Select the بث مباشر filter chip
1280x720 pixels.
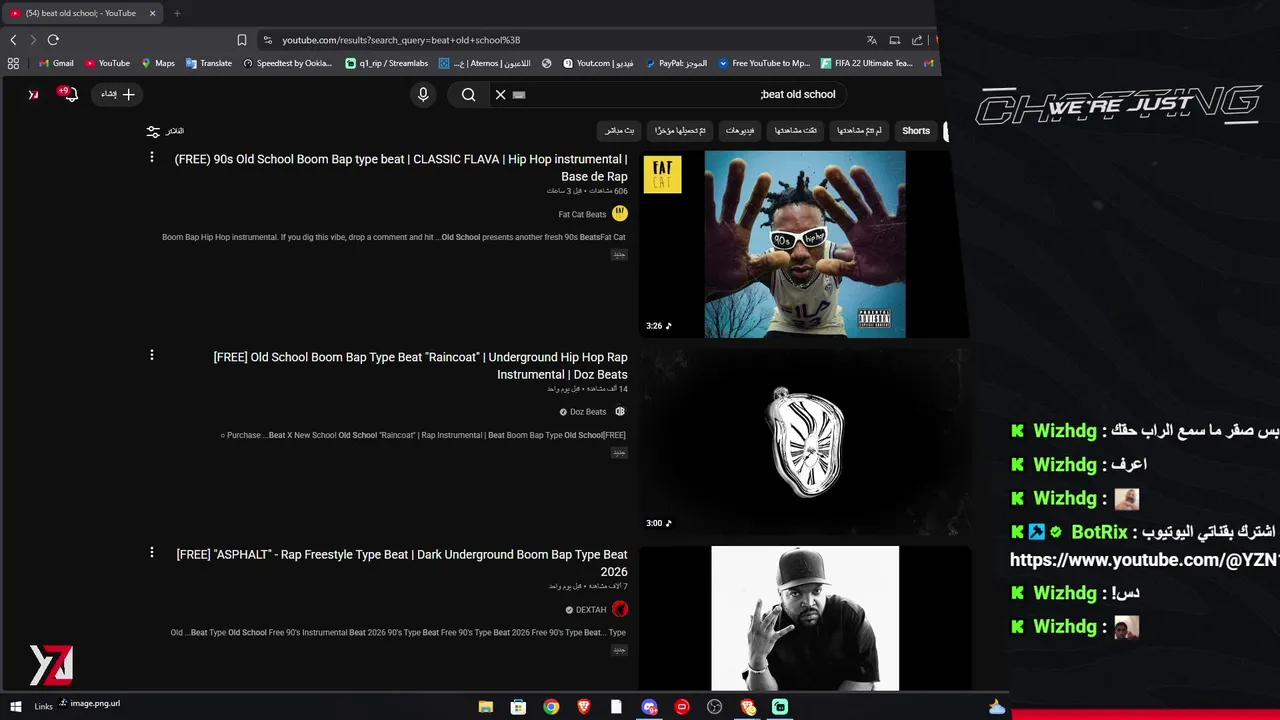[620, 131]
